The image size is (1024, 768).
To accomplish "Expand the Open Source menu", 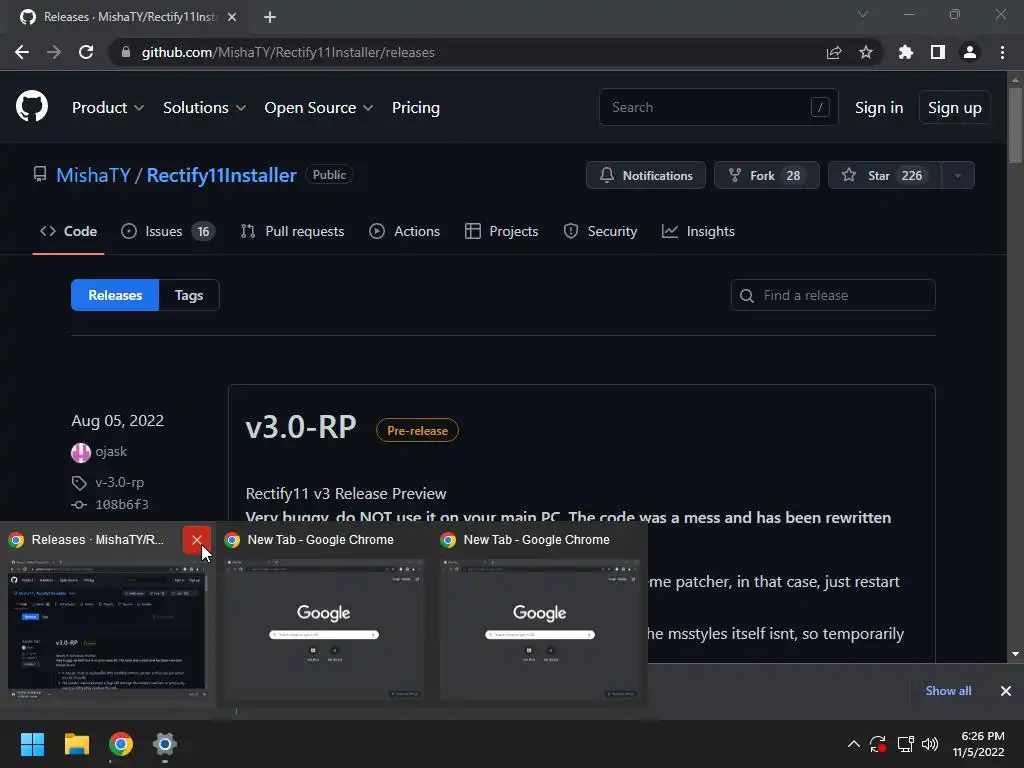I will point(319,108).
